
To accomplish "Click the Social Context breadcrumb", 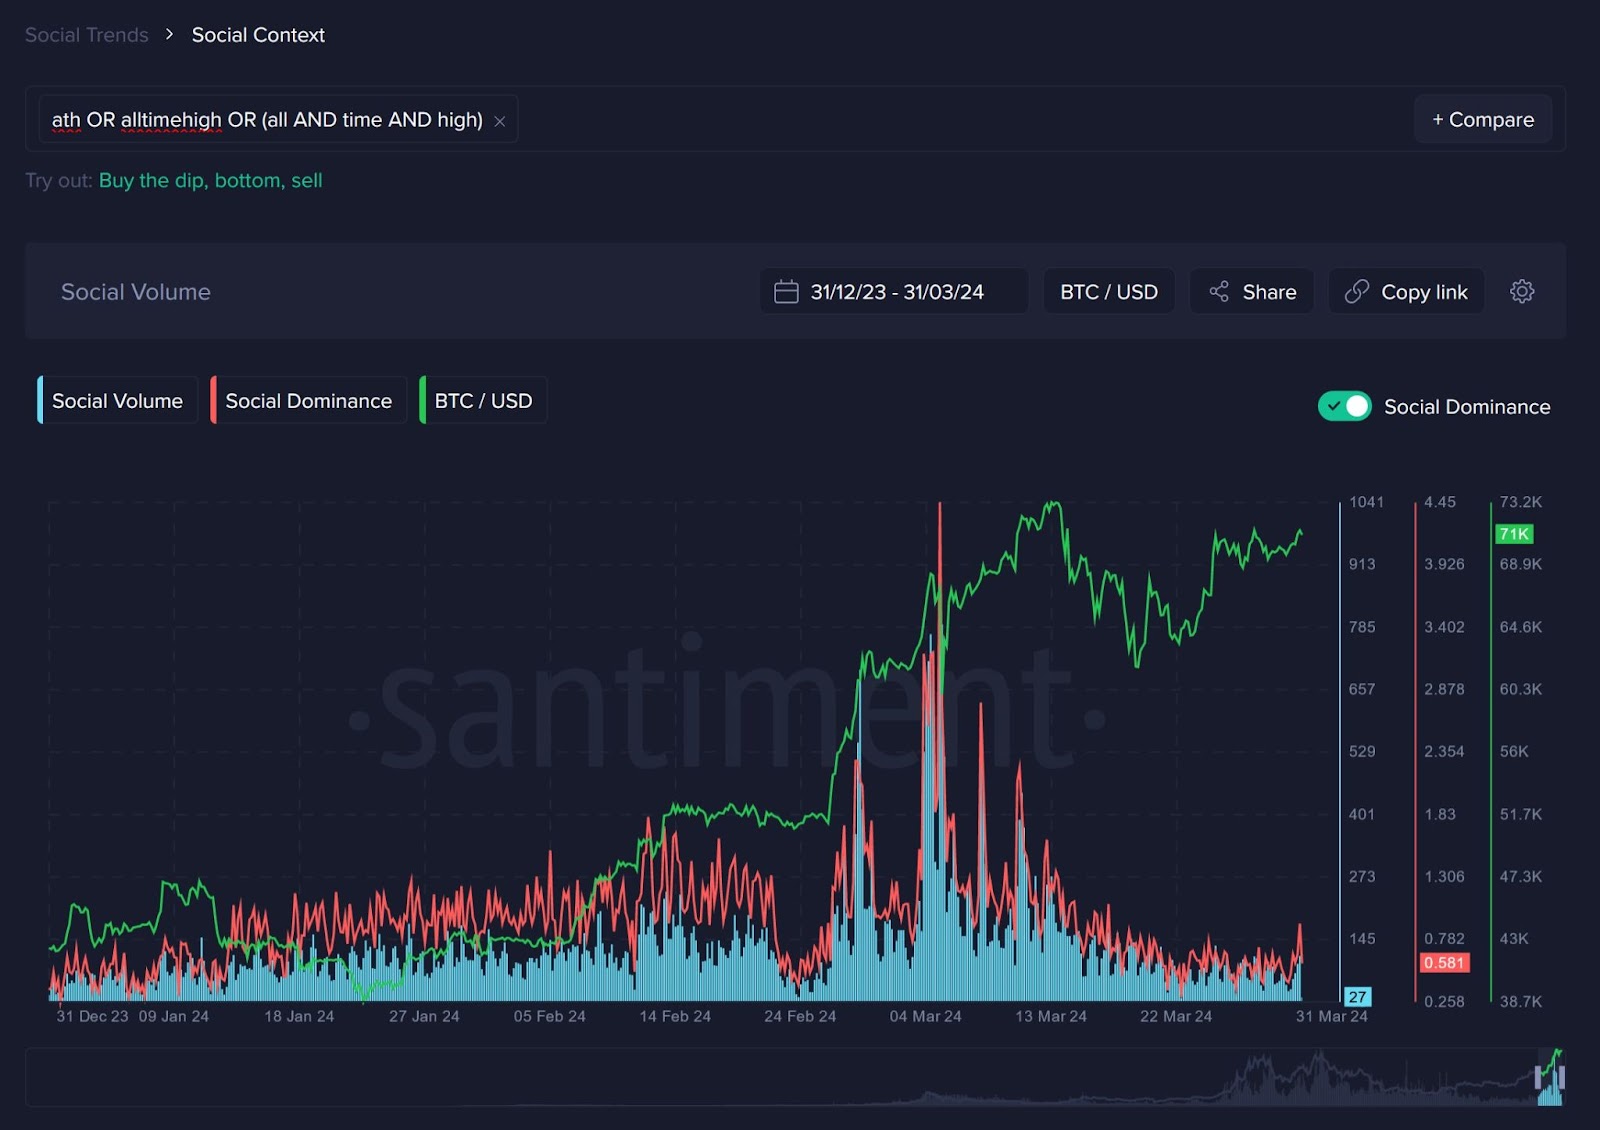I will [x=258, y=35].
